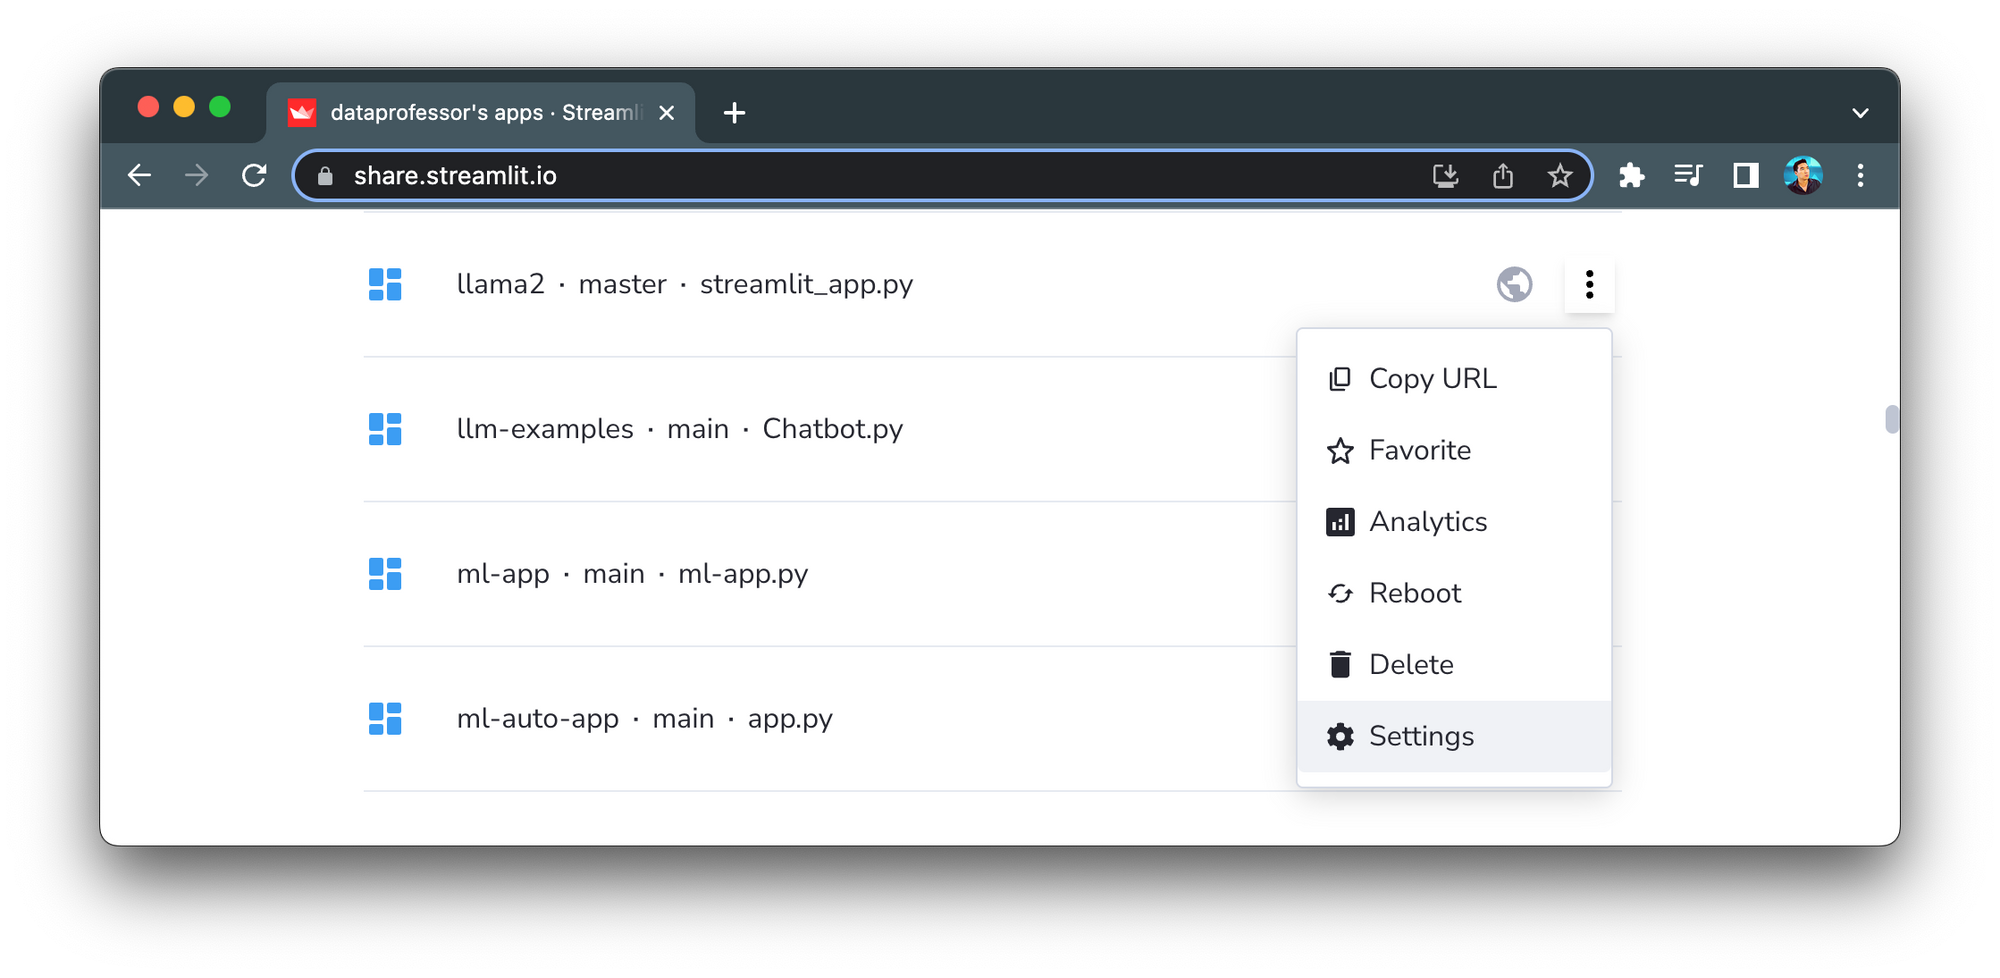
Task: Open Analytics for the llama2 app
Action: point(1427,522)
